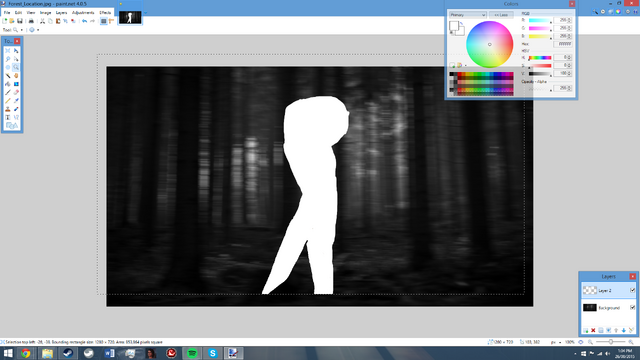640x360 pixels.
Task: Select the Clone Stamp tool
Action: pos(8,109)
